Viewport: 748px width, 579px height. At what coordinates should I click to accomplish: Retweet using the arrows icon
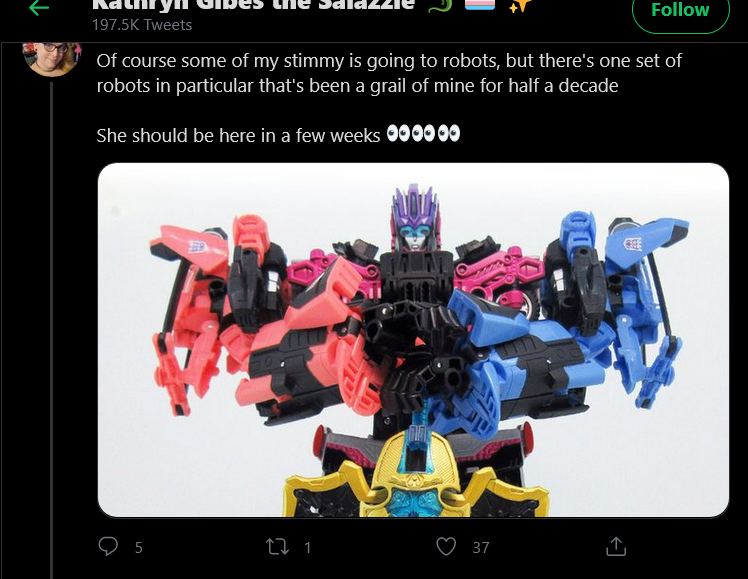pos(277,547)
